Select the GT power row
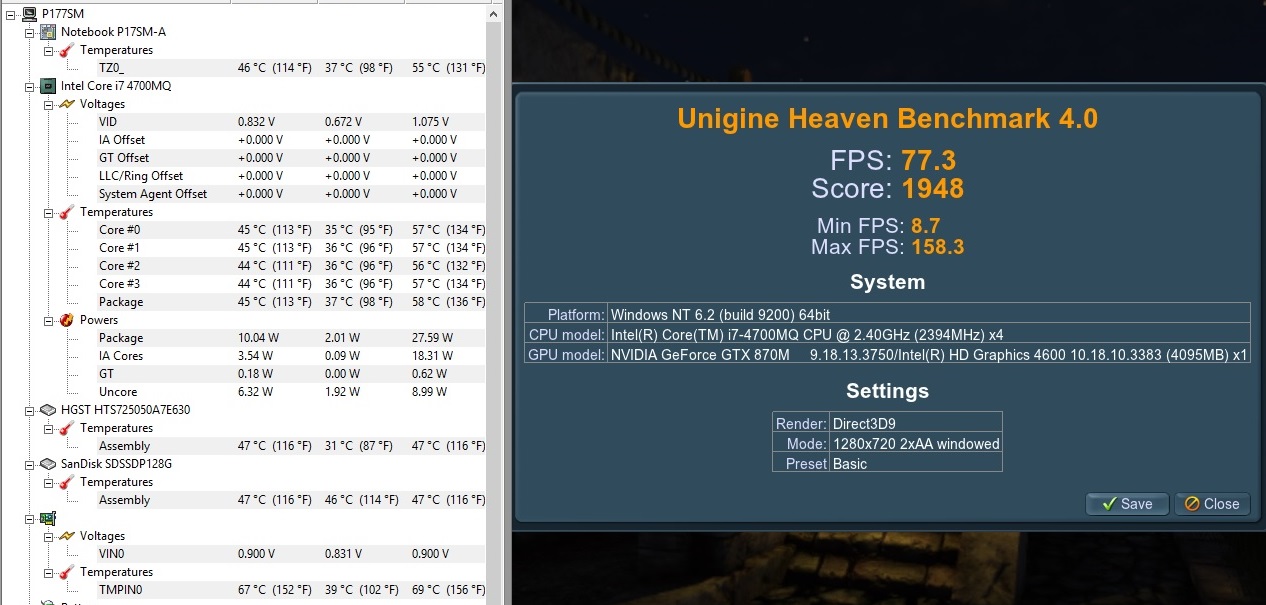 290,374
